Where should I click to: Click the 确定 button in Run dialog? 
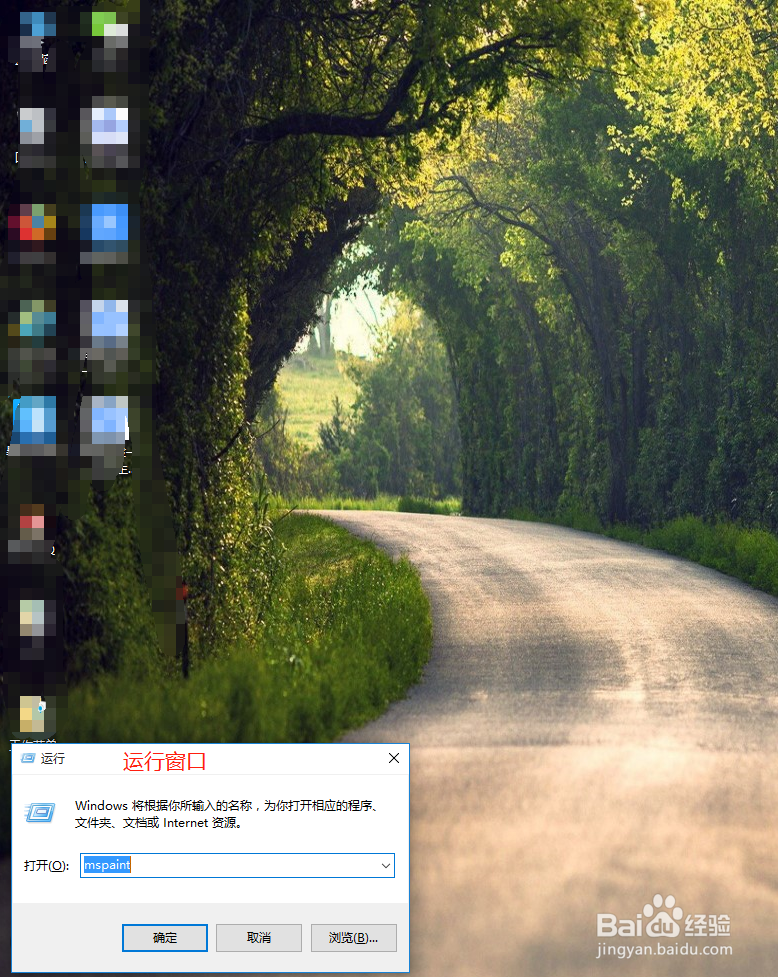pos(165,938)
